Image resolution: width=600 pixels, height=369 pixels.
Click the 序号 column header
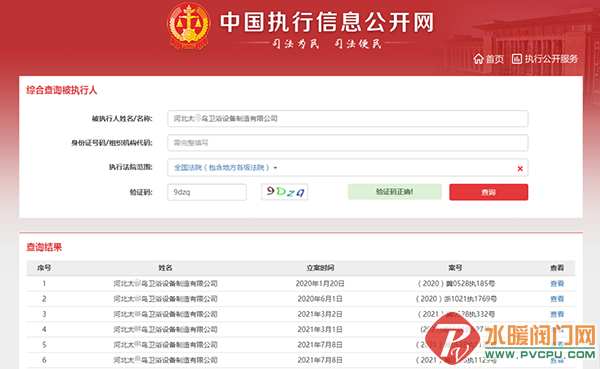(44, 268)
